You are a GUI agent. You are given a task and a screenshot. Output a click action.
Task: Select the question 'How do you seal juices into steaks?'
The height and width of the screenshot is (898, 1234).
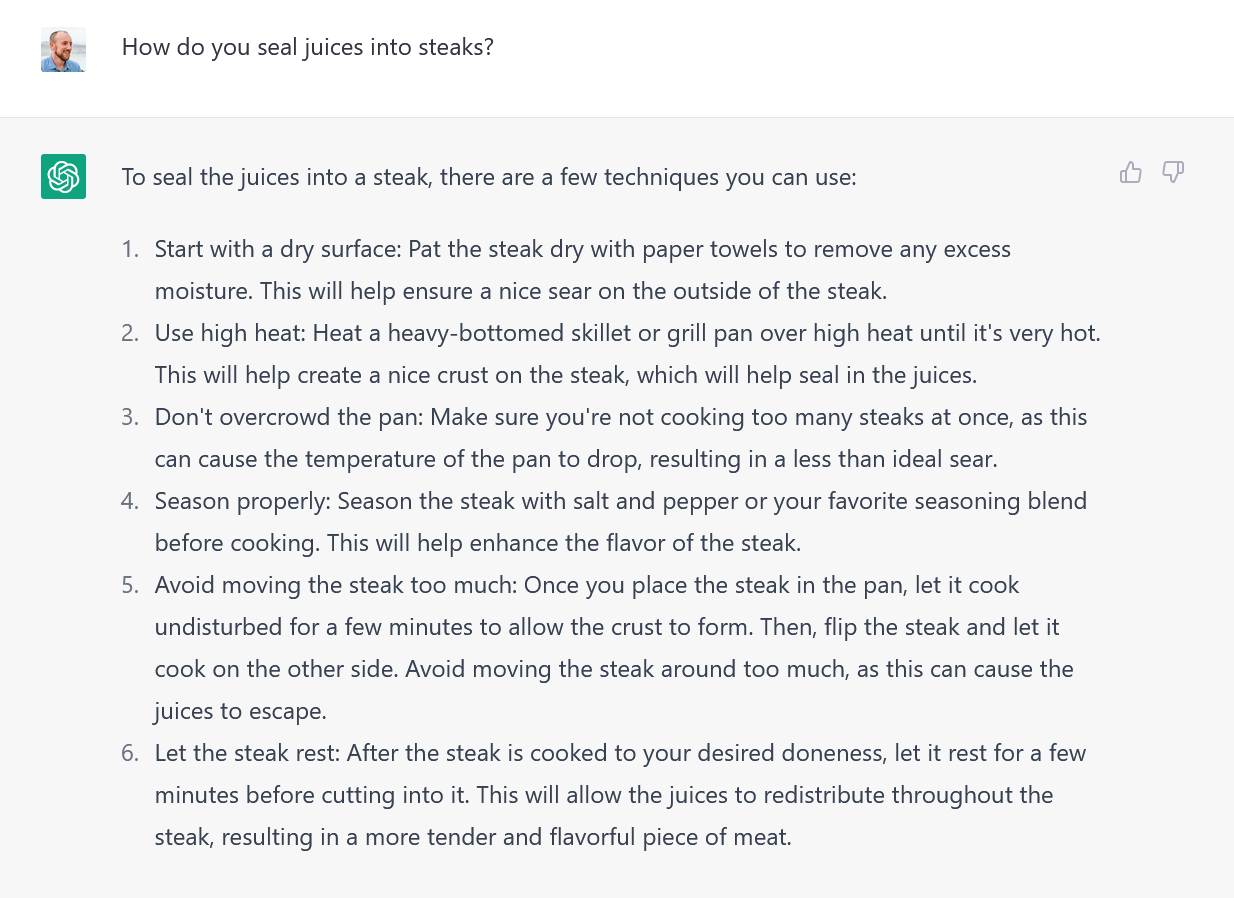[307, 46]
